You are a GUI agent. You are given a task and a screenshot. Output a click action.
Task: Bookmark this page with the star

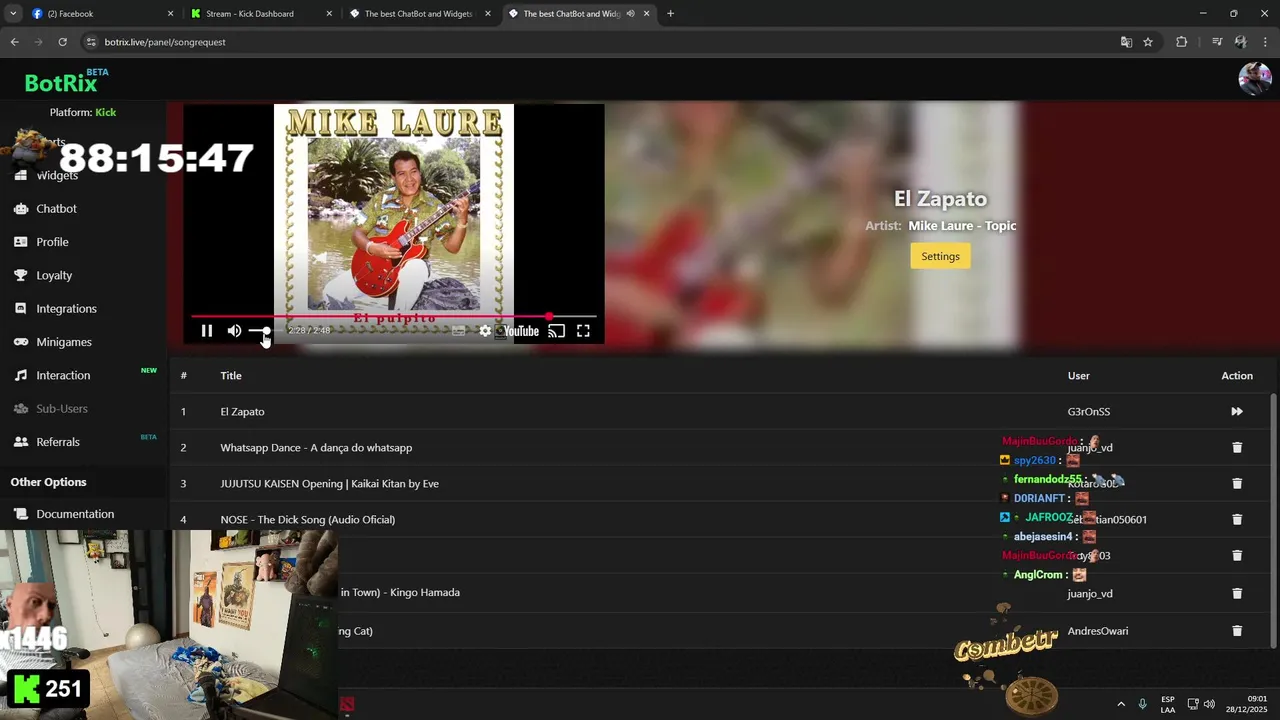point(1148,42)
